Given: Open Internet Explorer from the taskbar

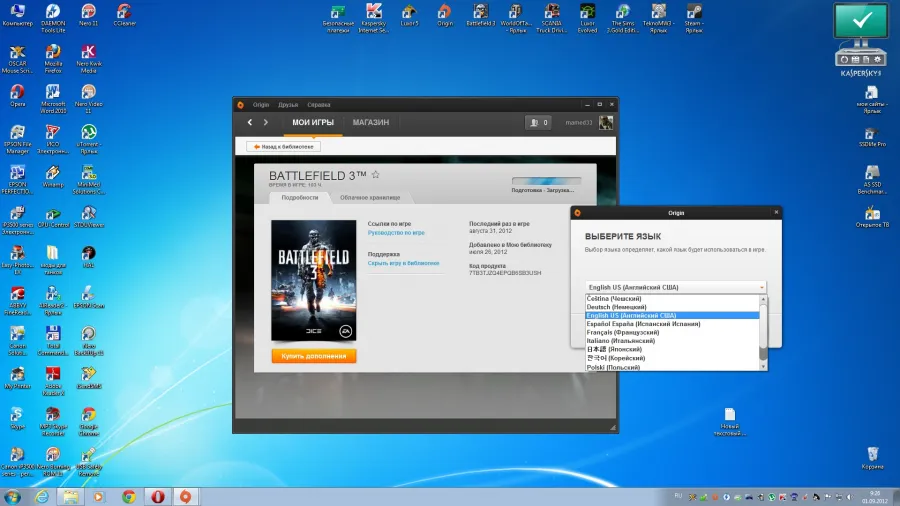Looking at the screenshot, I should (x=42, y=496).
